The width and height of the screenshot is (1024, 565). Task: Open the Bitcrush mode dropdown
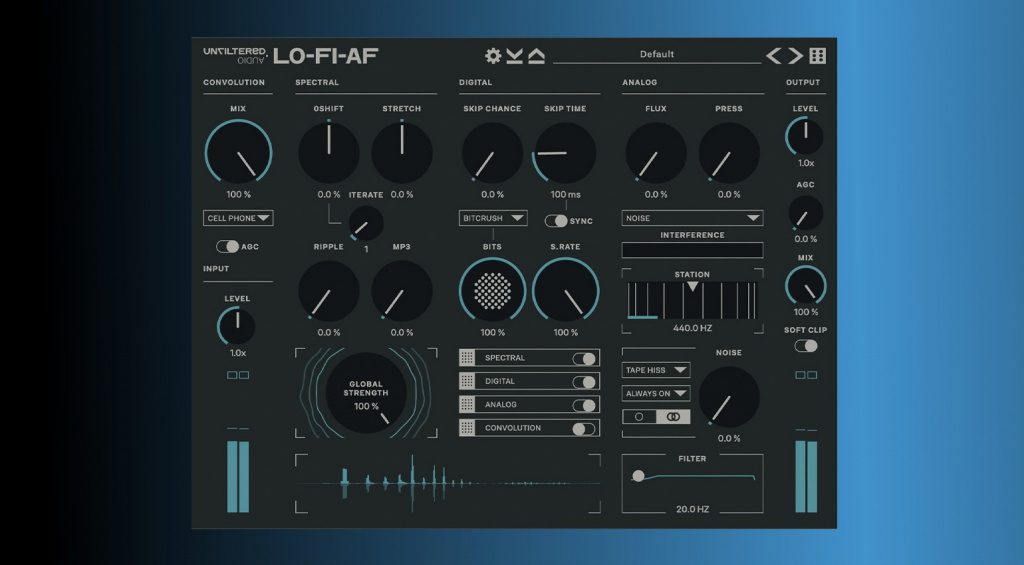pyautogui.click(x=493, y=218)
